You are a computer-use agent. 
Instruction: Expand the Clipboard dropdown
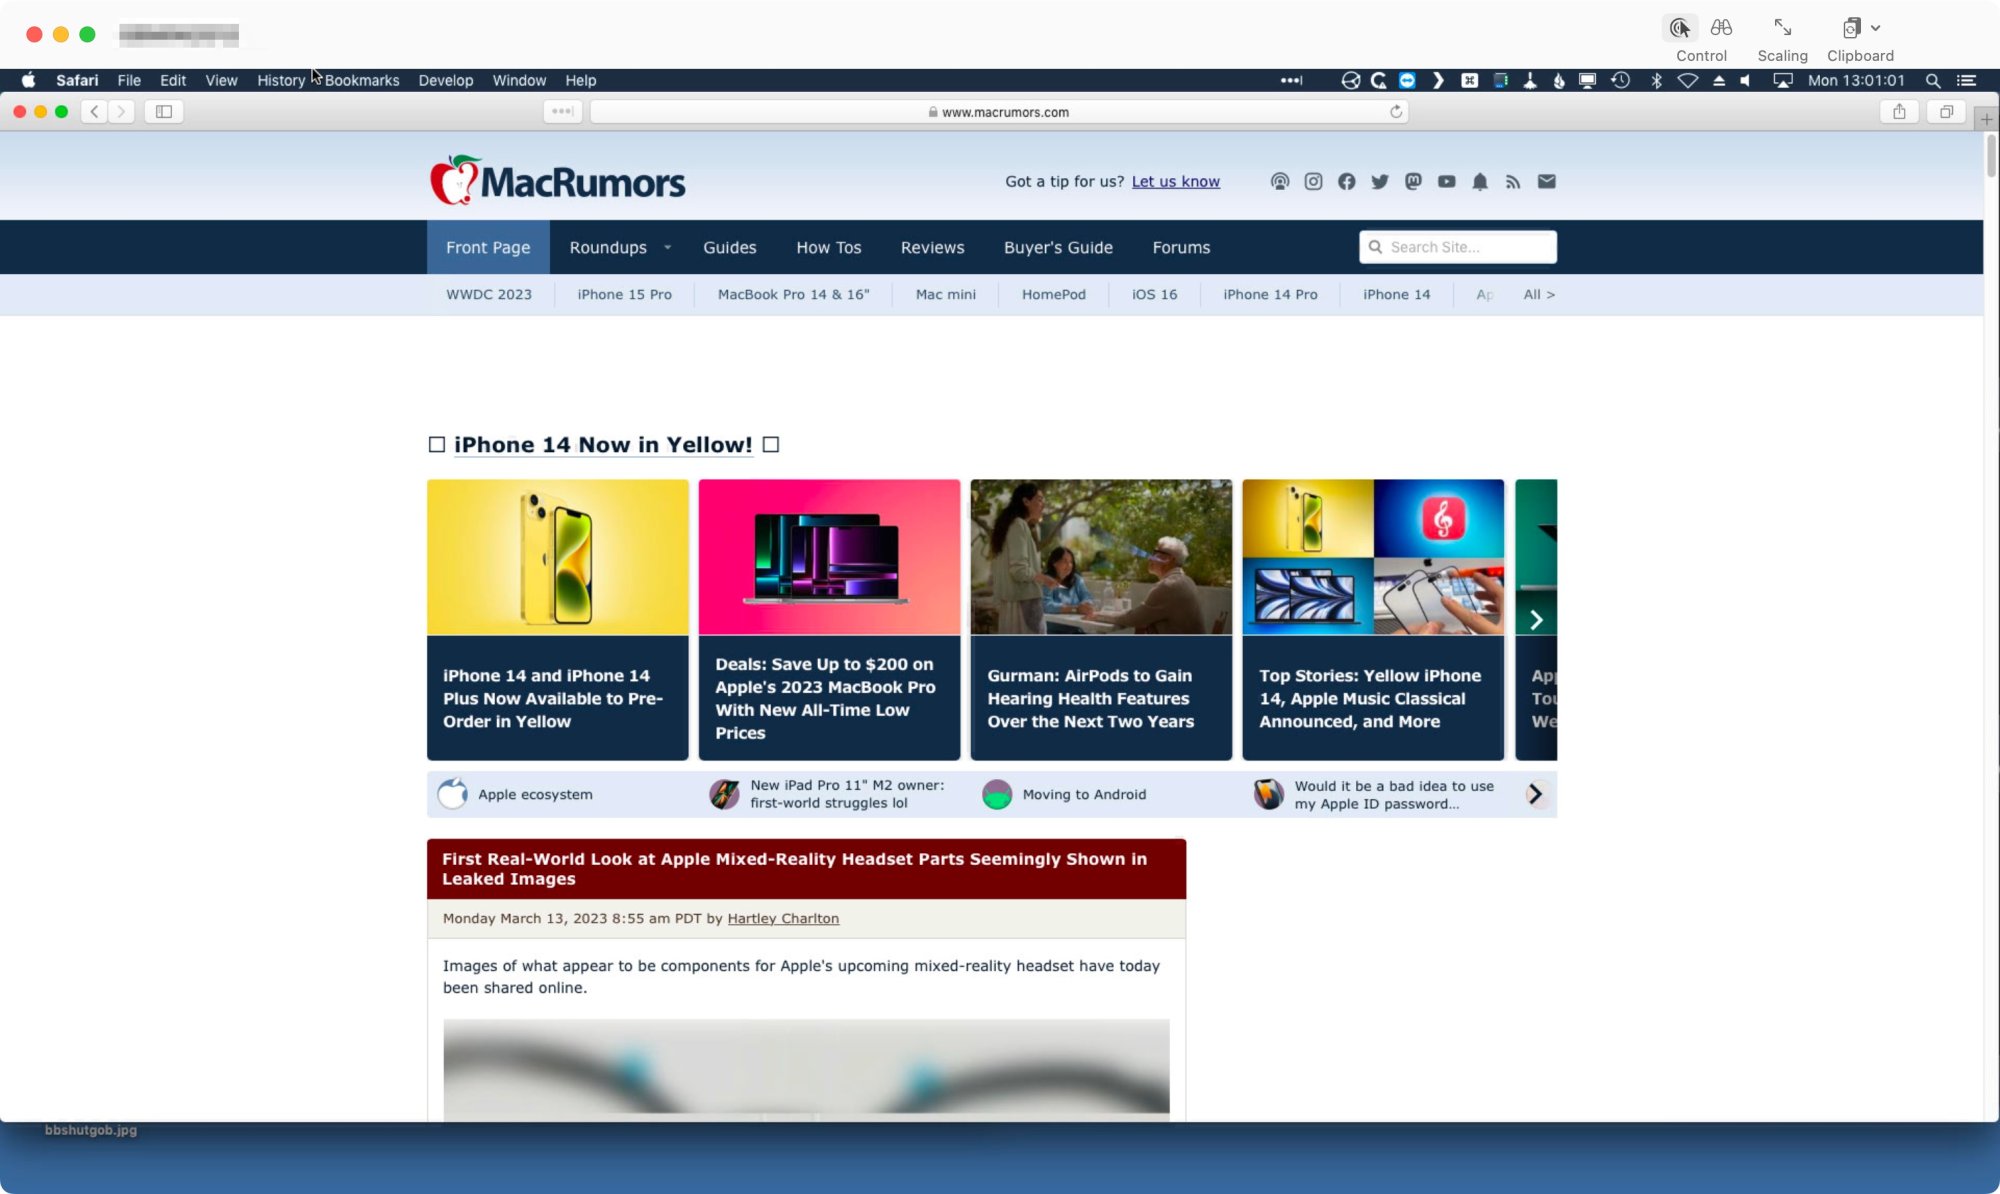1876,28
